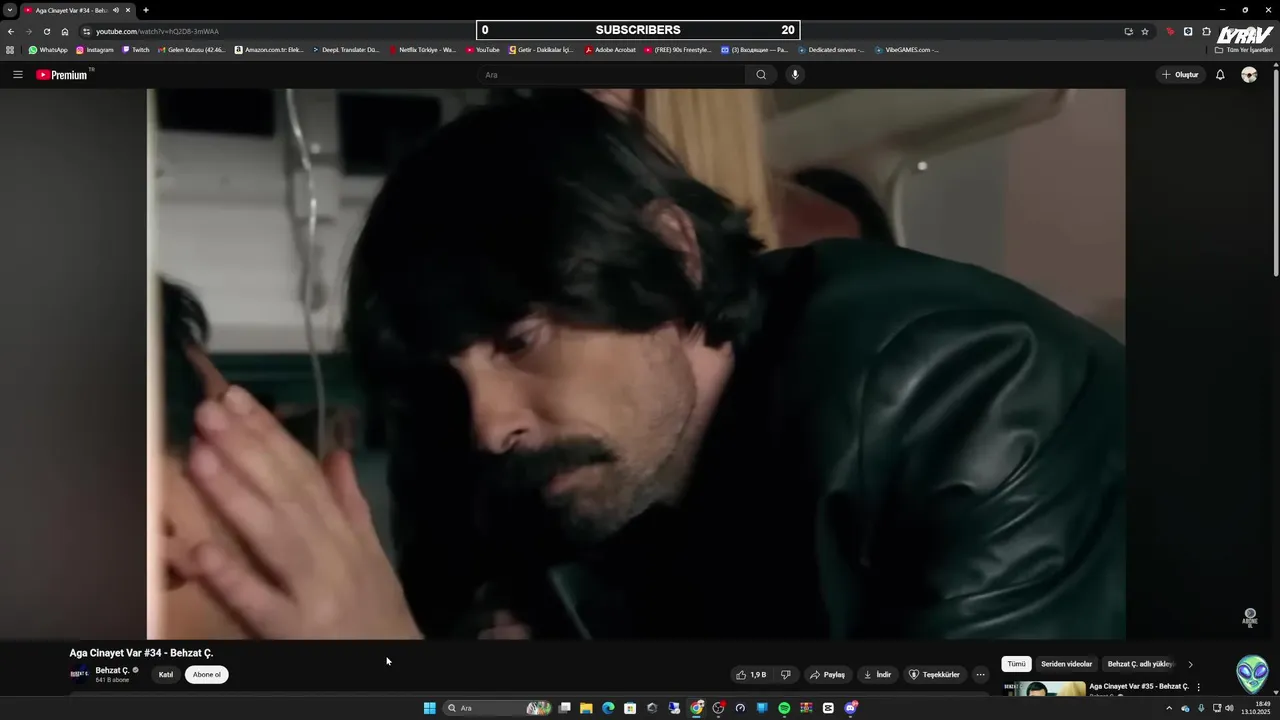Open the Chrome apps grid in bookmarks bar
1280x720 pixels.
click(x=10, y=50)
